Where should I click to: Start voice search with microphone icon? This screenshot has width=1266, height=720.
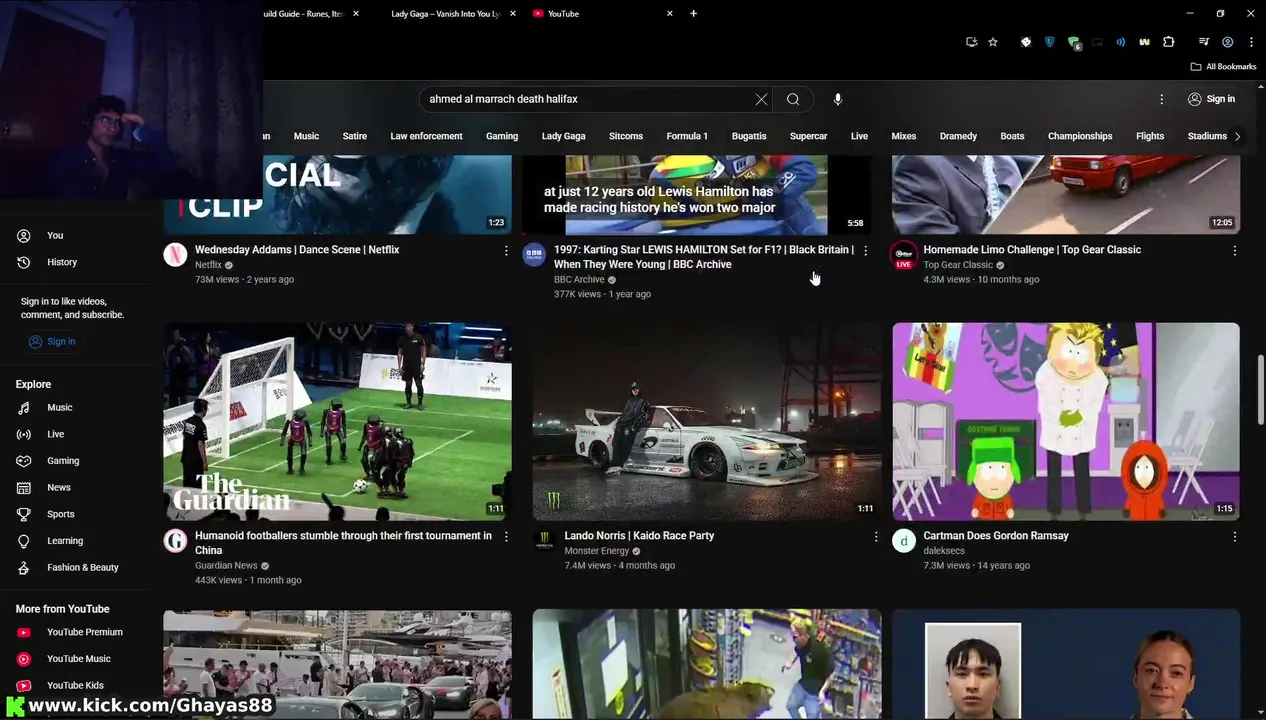[838, 99]
